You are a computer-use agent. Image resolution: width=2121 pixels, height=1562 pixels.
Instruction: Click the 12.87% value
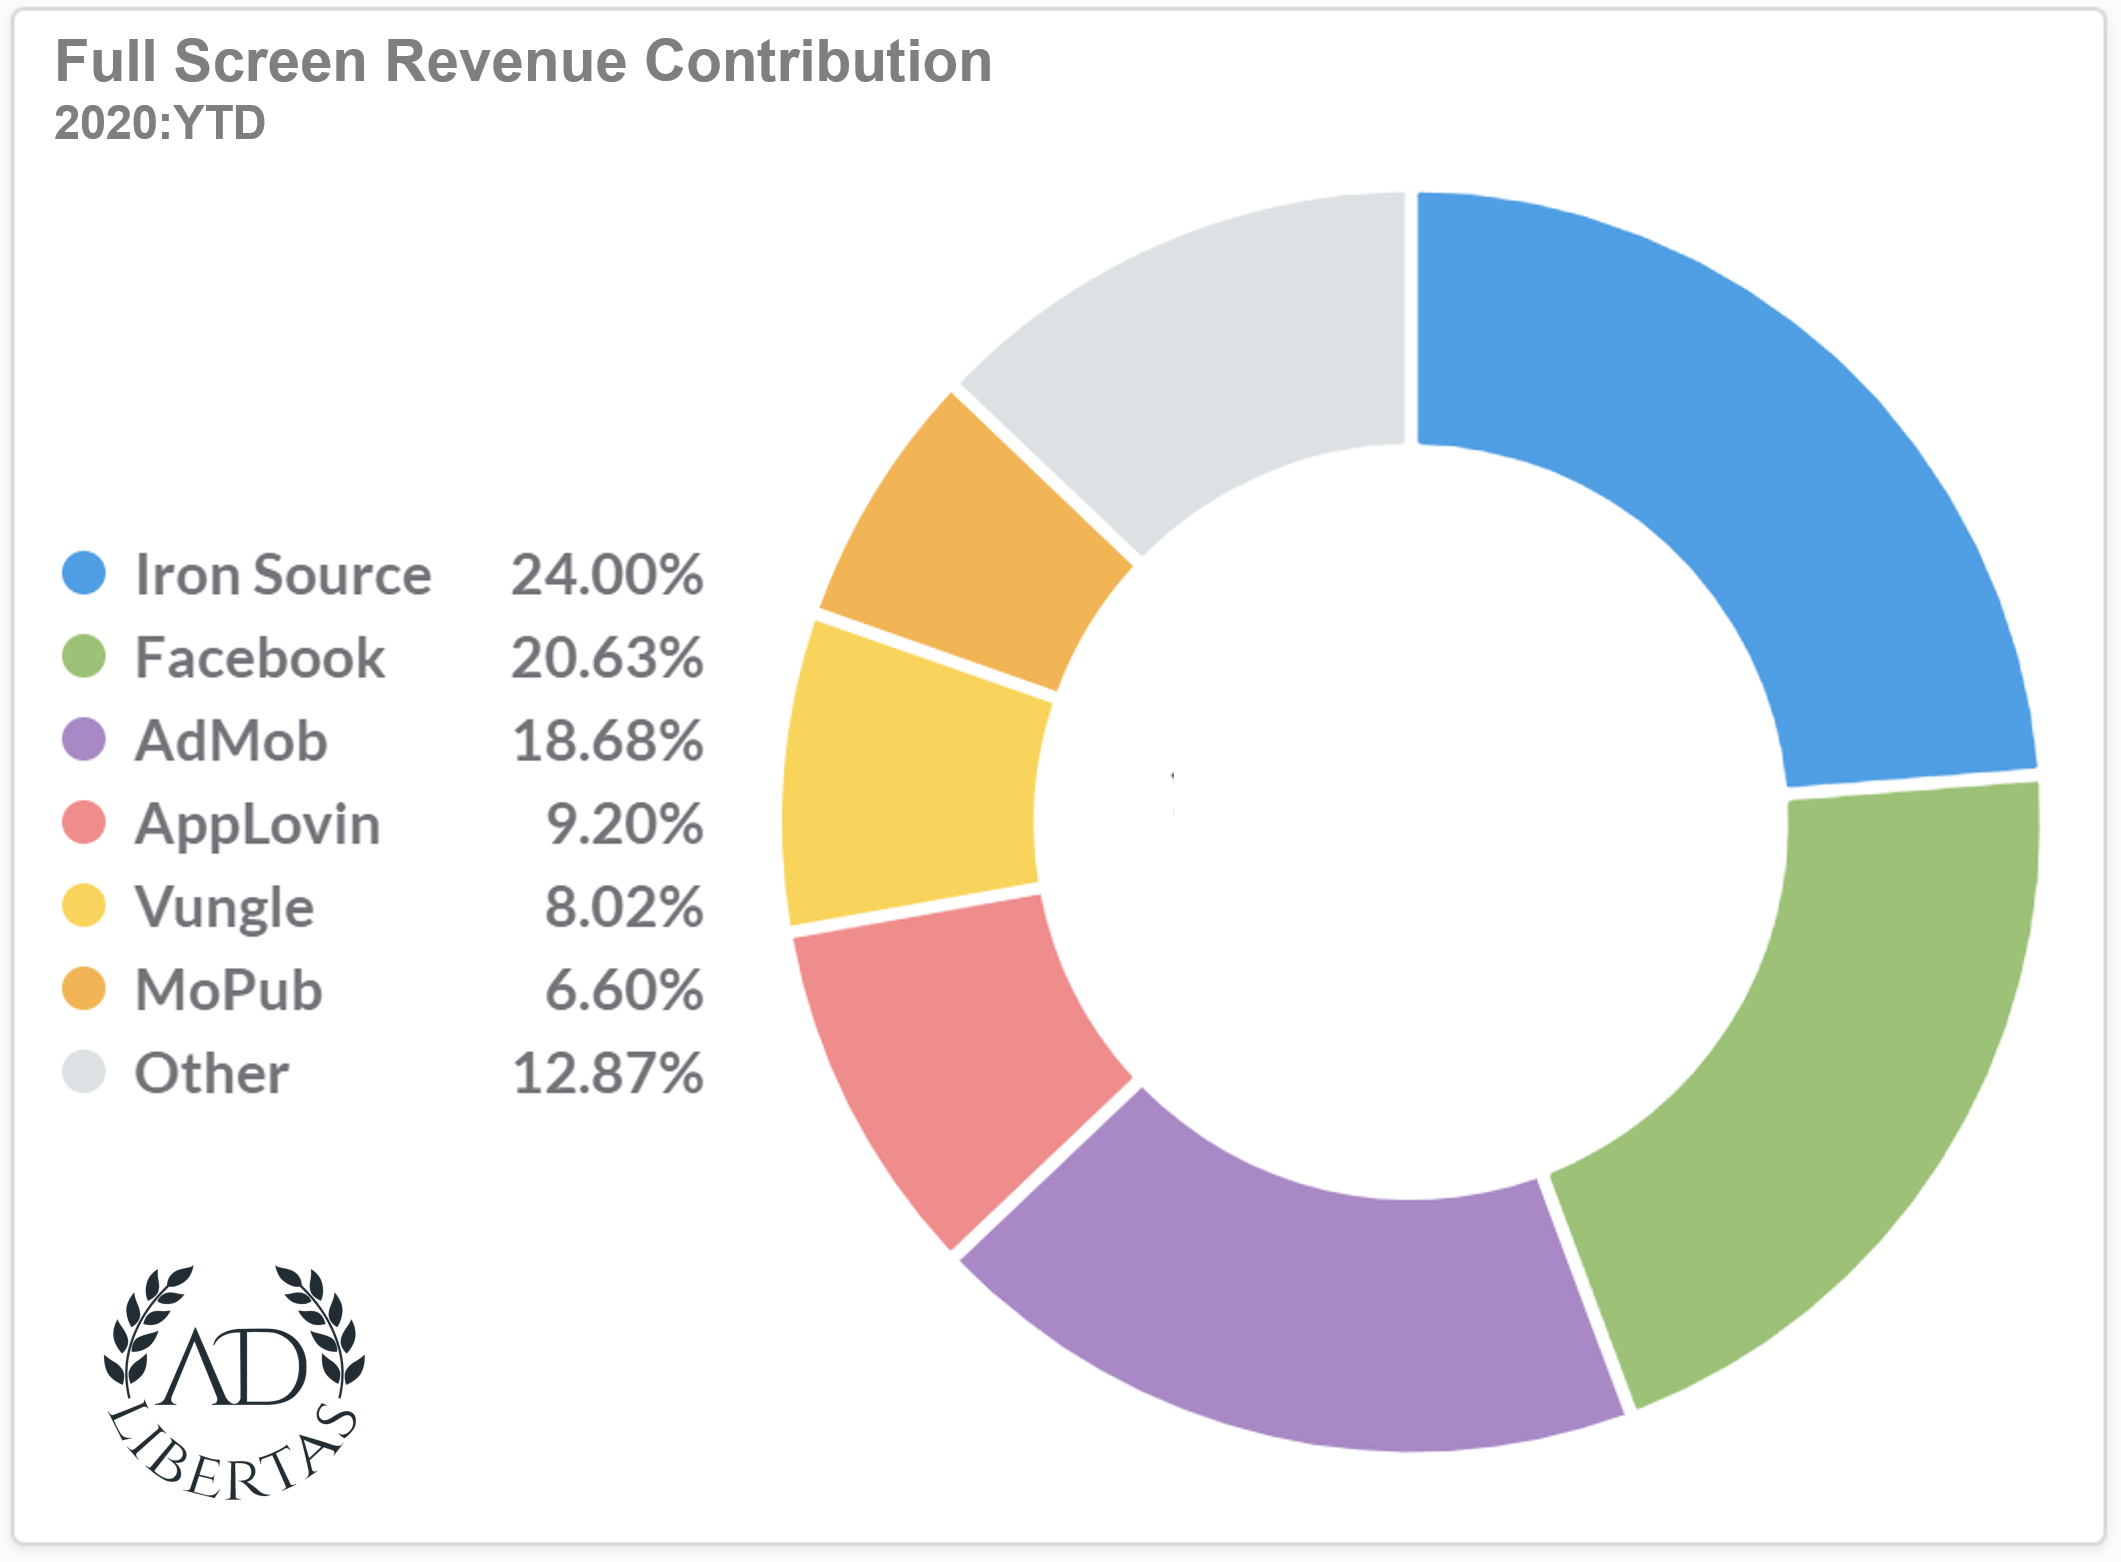tap(608, 1073)
